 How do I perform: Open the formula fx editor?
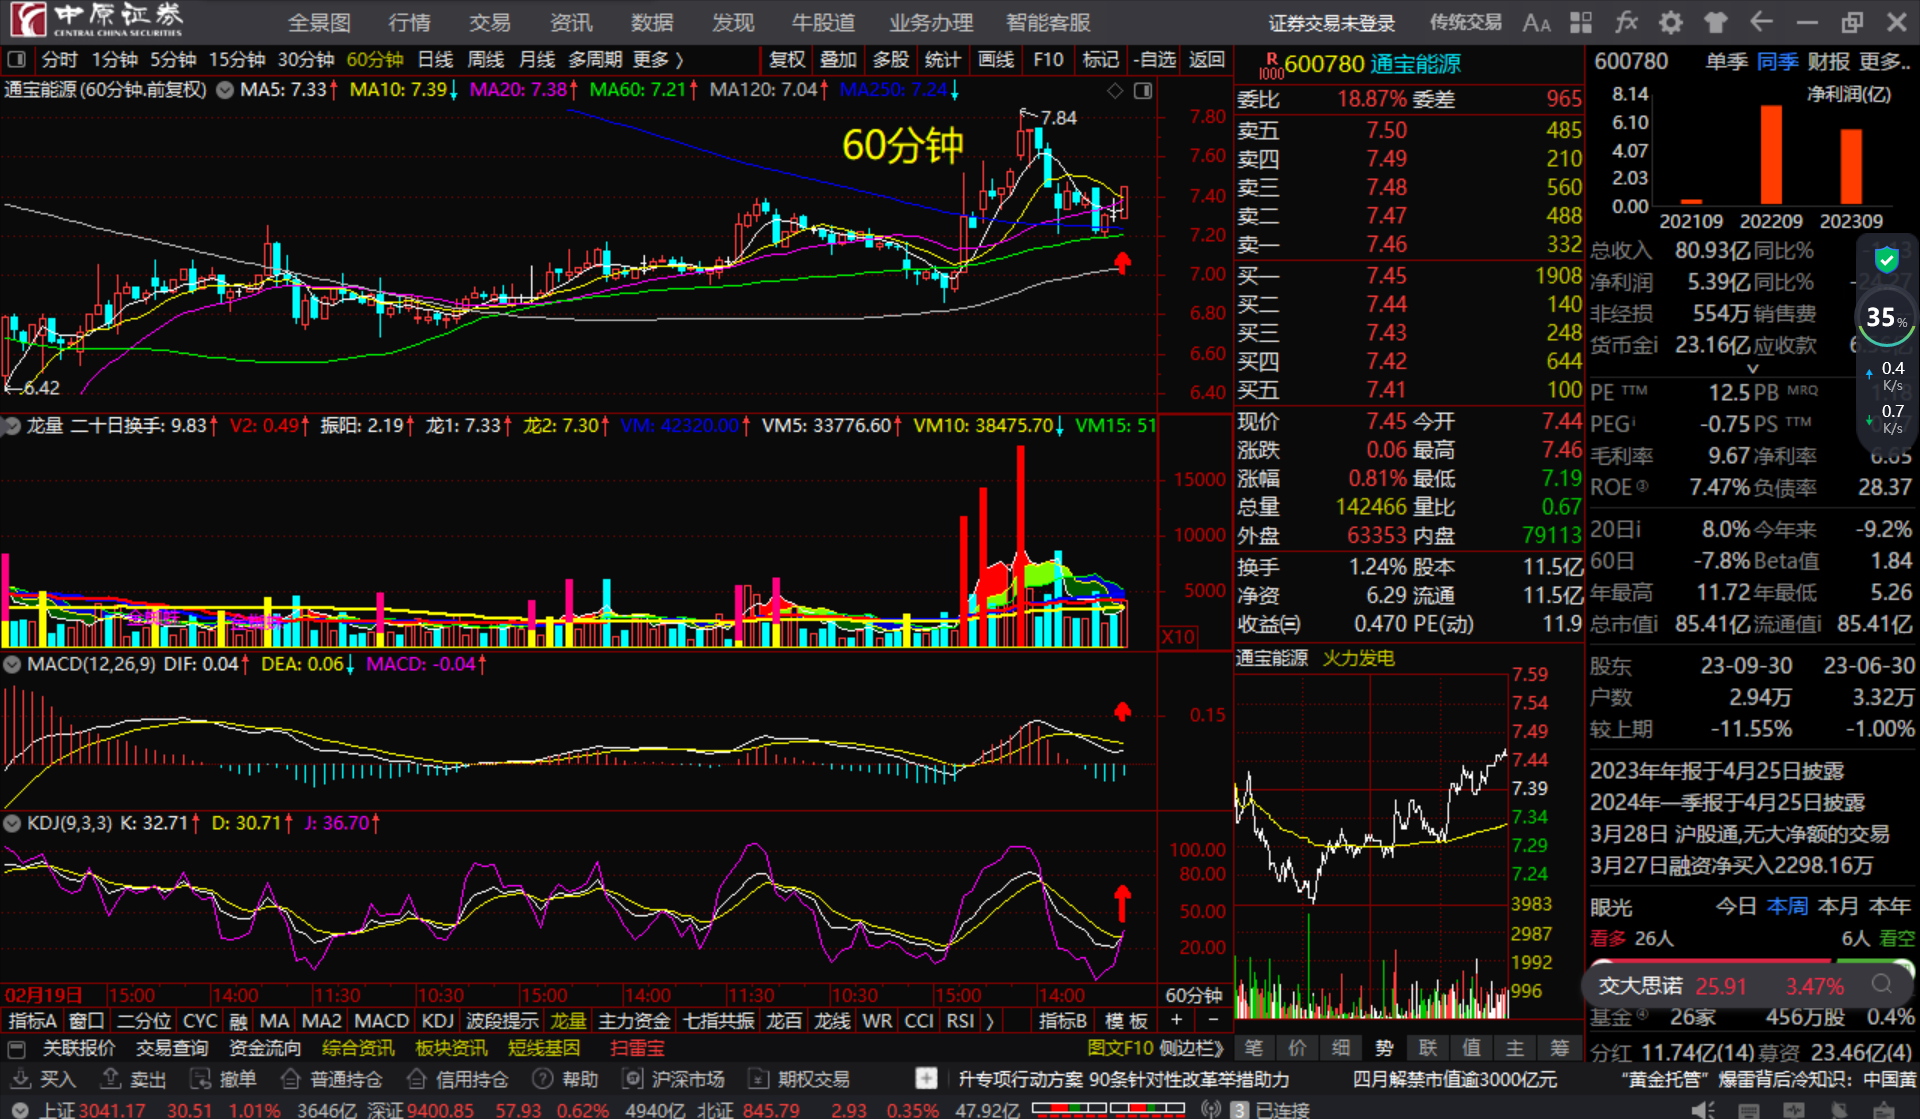coord(1626,23)
